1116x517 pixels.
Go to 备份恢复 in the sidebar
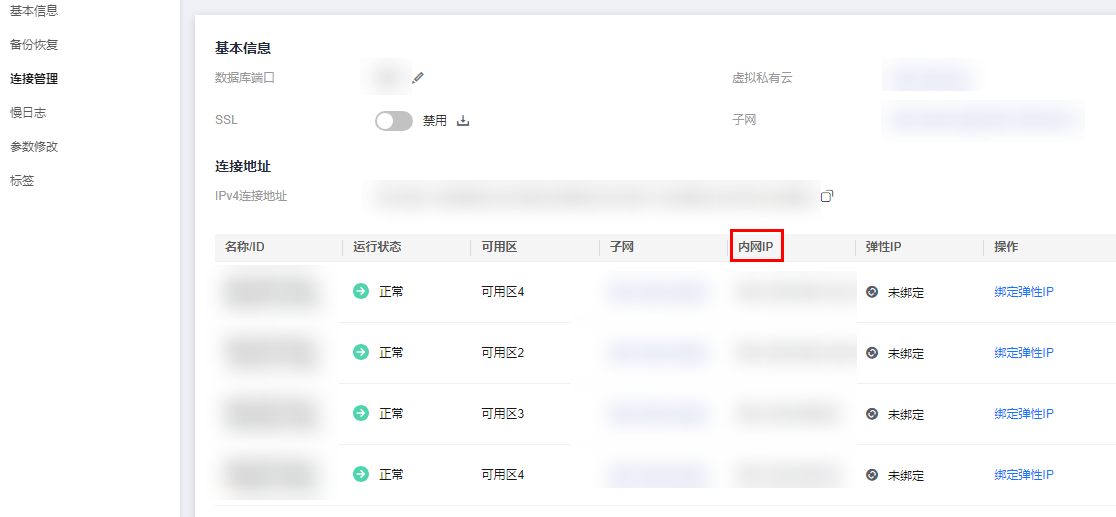tap(34, 45)
